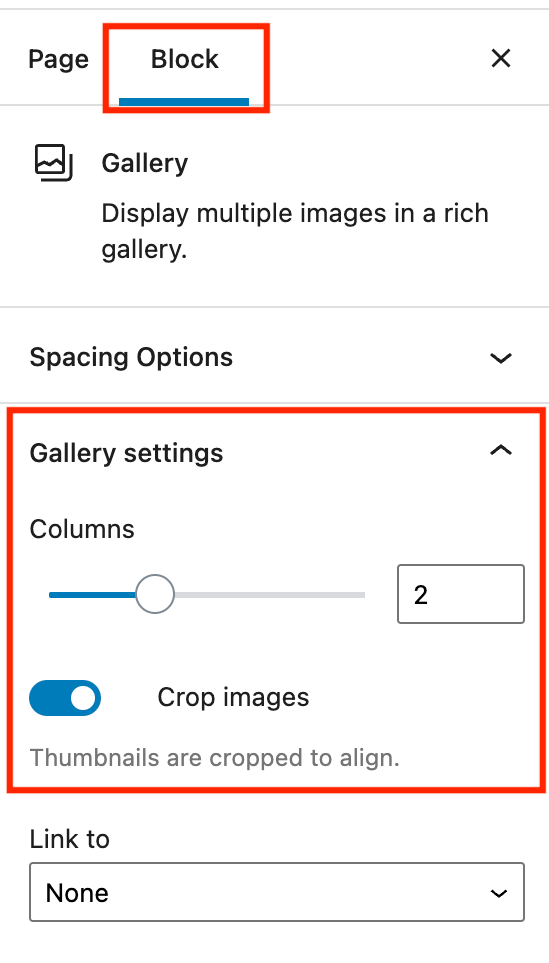The height and width of the screenshot is (963, 549).
Task: Close the settings sidebar with X
Action: point(501,59)
